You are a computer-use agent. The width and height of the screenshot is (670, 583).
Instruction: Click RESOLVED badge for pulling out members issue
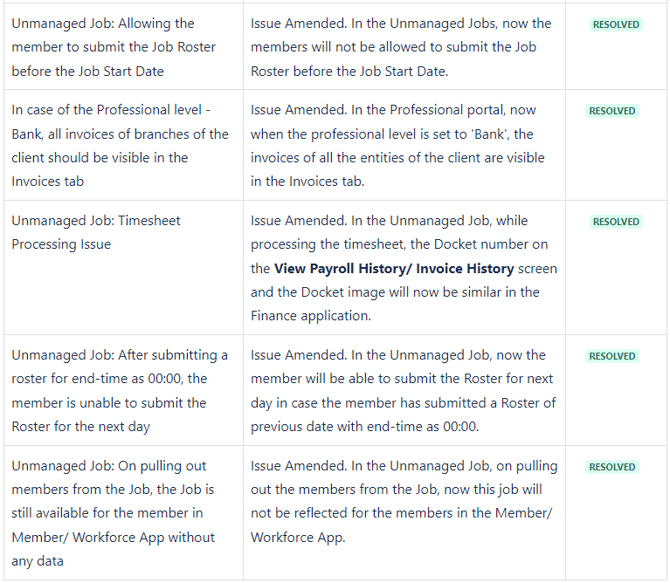coord(612,467)
